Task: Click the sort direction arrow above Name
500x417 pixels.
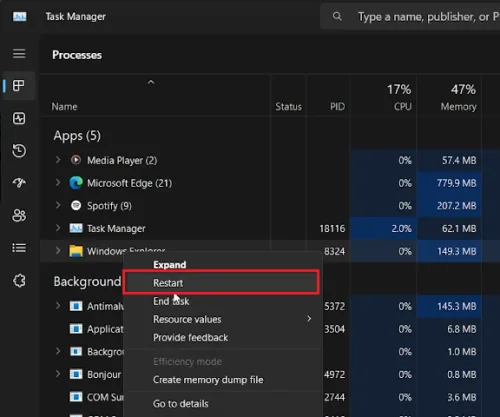Action: coord(151,82)
